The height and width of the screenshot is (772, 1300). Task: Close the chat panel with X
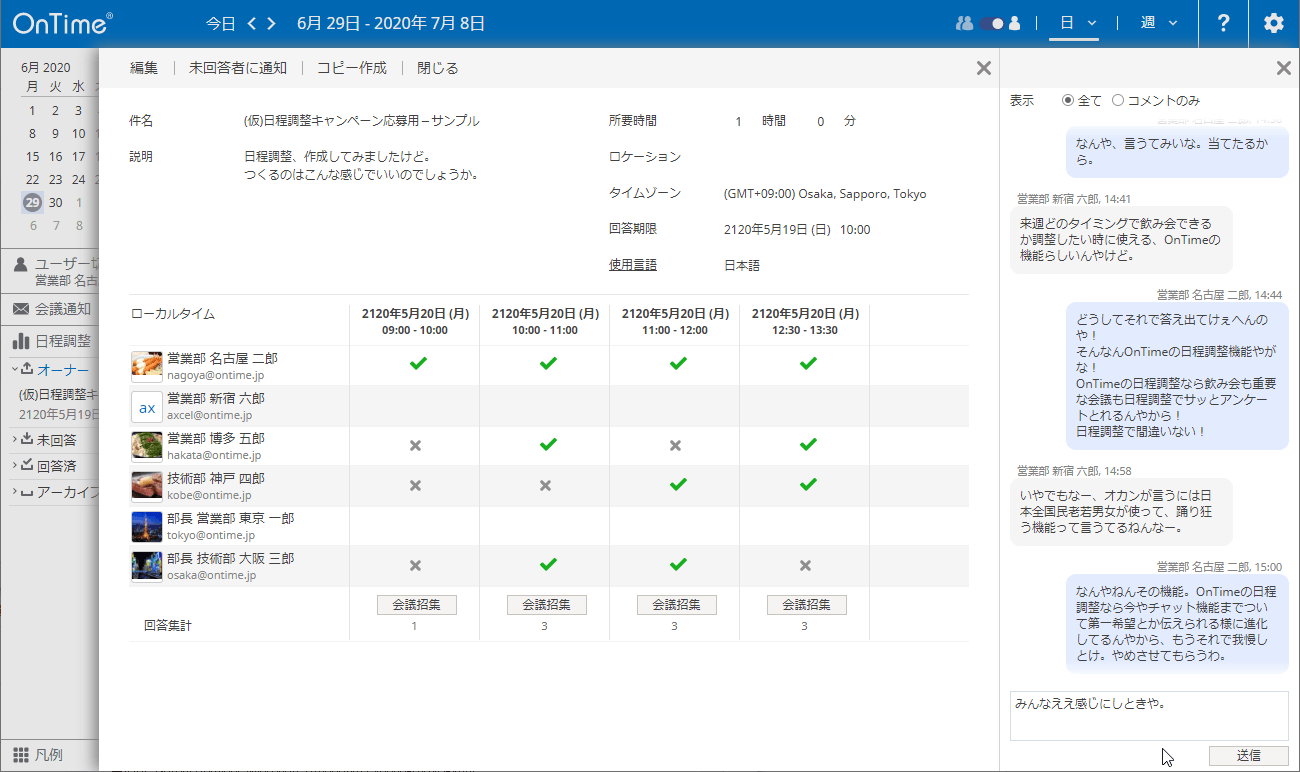(1283, 68)
